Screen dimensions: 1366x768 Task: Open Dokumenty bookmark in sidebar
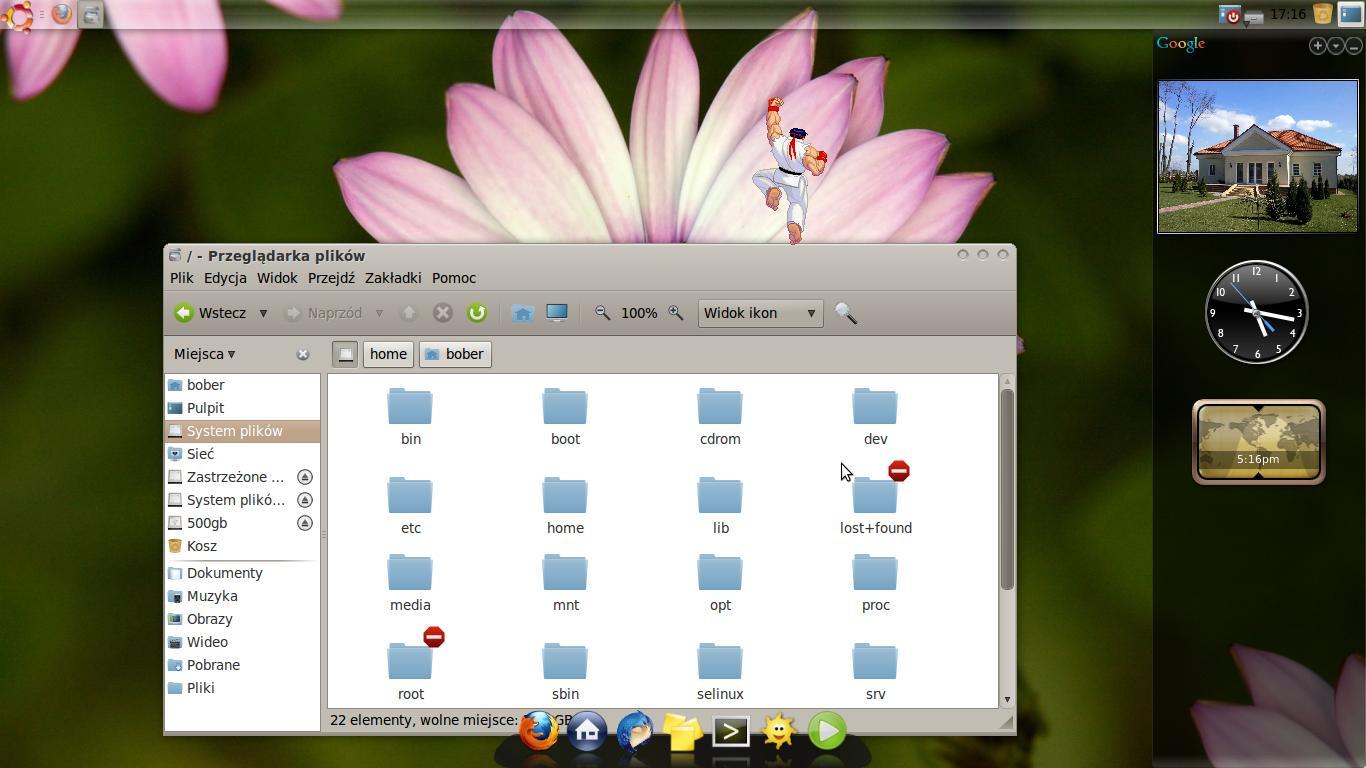[242, 573]
